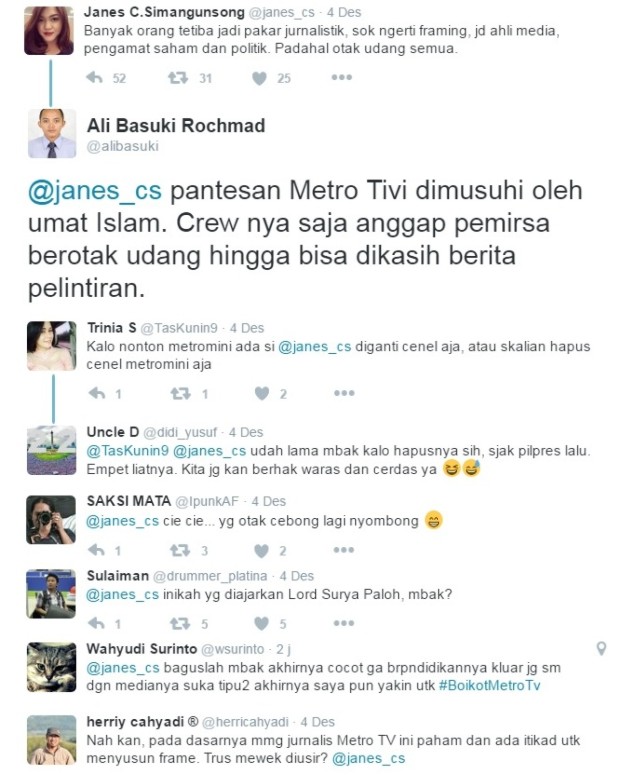Image resolution: width=635 pixels, height=775 pixels.
Task: Open Uncle D's profile avatar
Action: [x=51, y=450]
